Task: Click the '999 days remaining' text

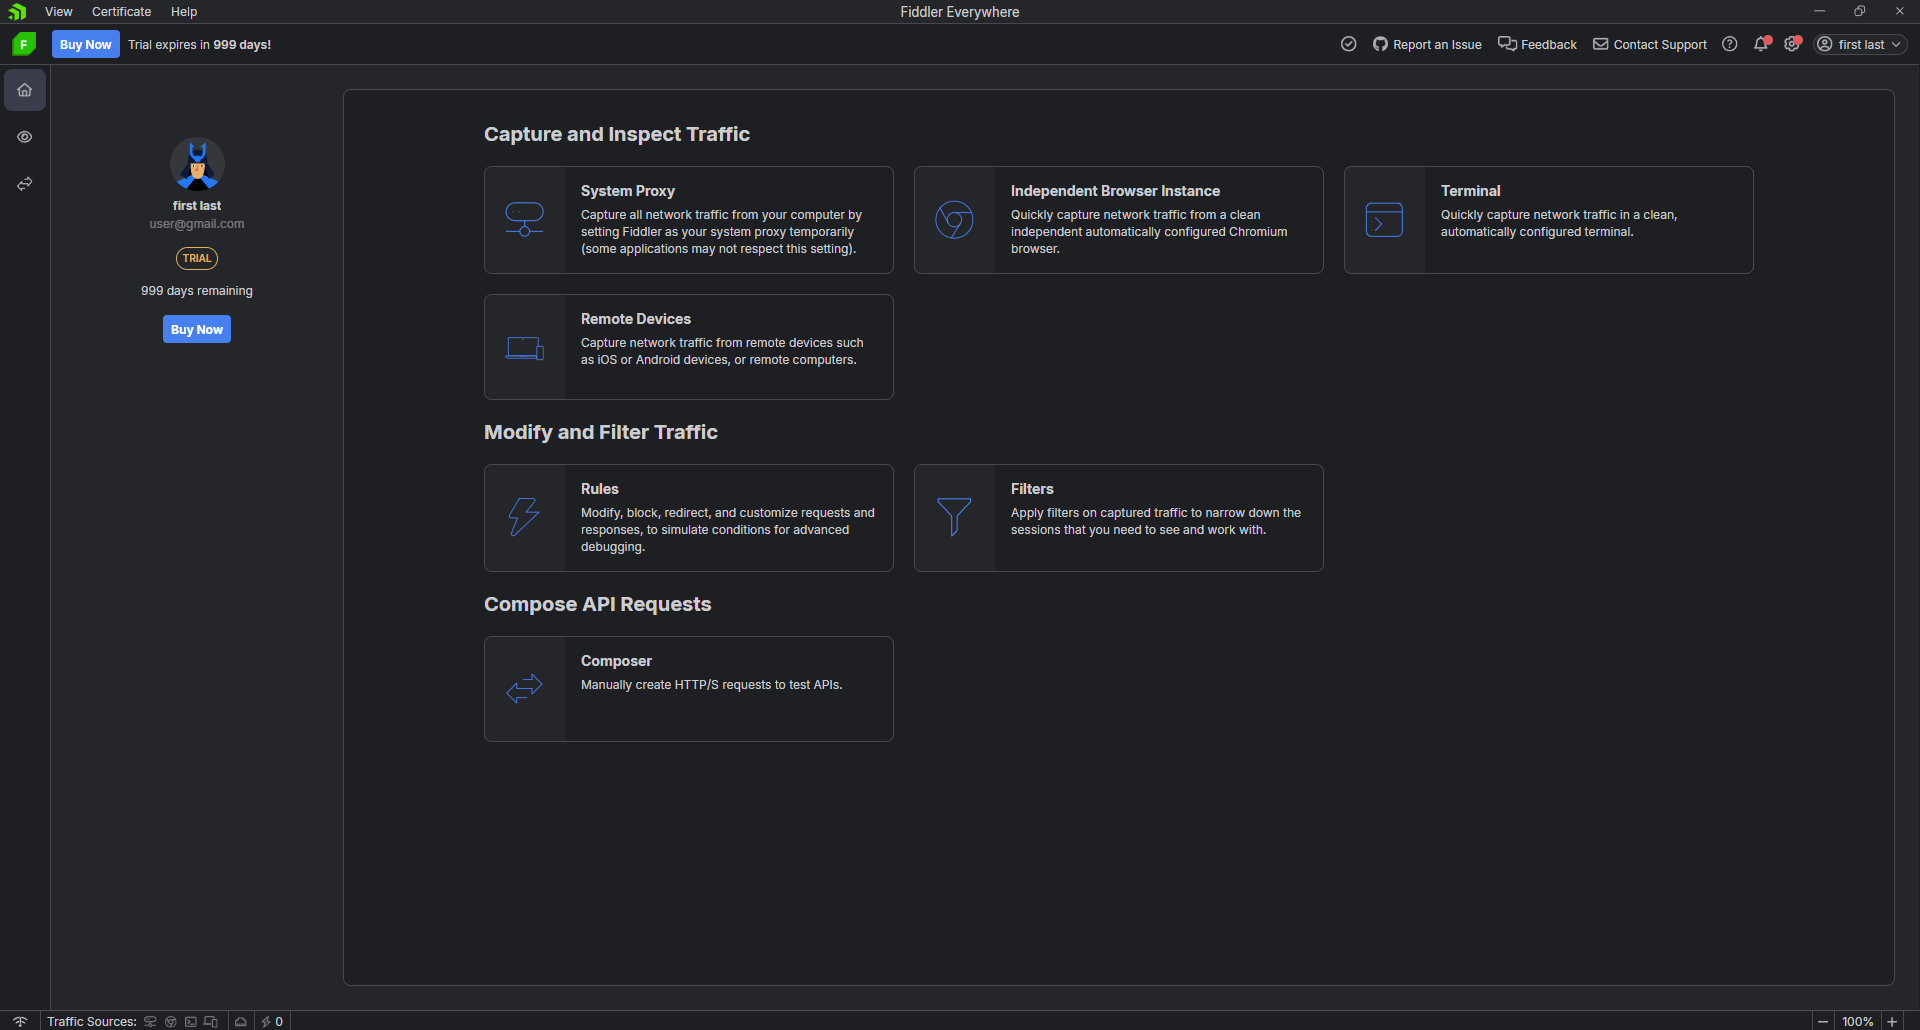Action: point(197,291)
